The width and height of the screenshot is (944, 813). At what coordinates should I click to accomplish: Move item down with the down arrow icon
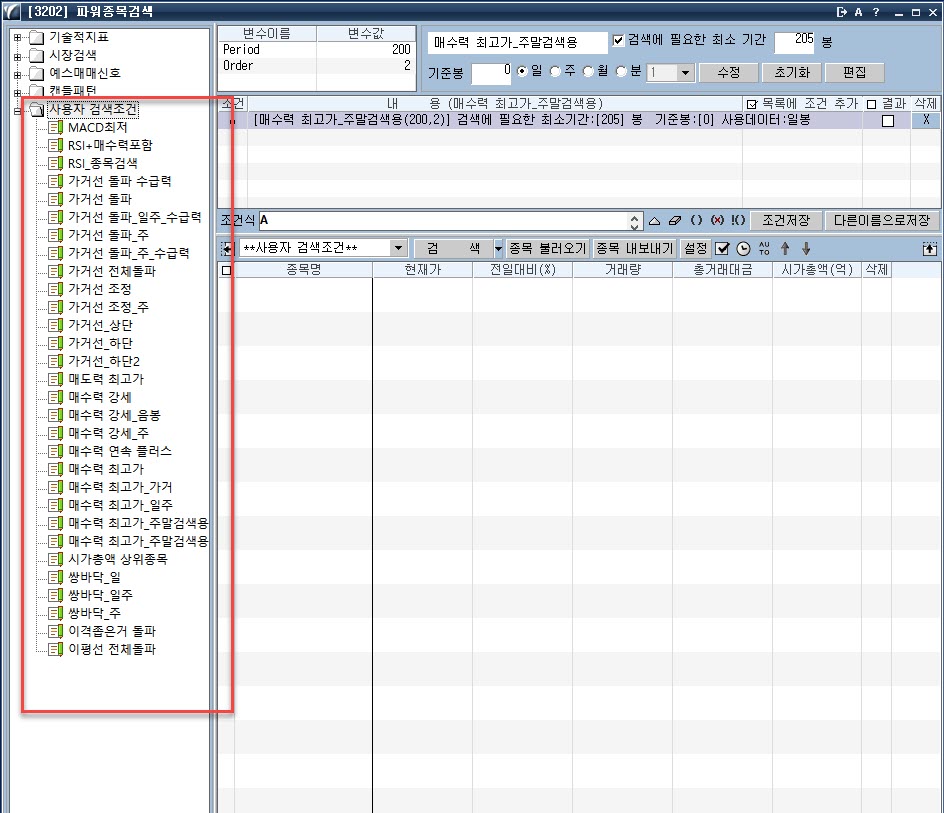[806, 248]
